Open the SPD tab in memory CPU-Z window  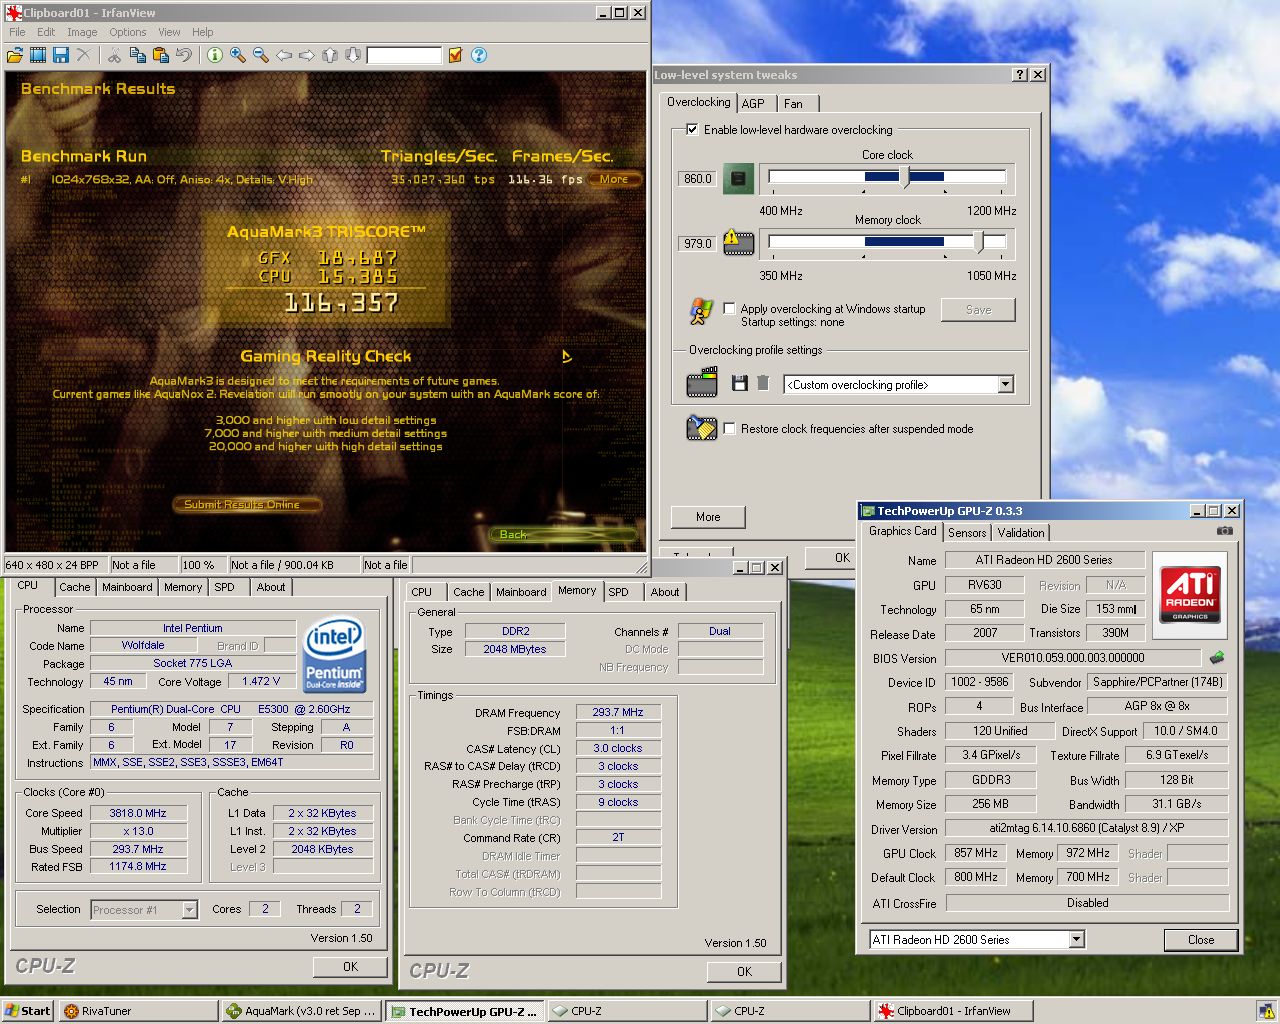[619, 592]
